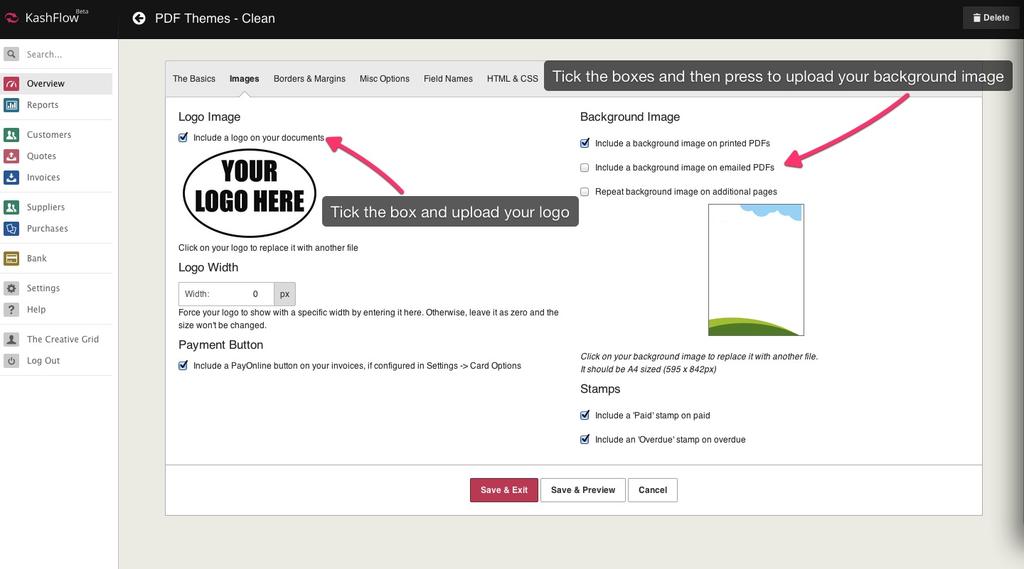Open the Overview sidebar icon
The height and width of the screenshot is (569, 1024).
pos(12,83)
